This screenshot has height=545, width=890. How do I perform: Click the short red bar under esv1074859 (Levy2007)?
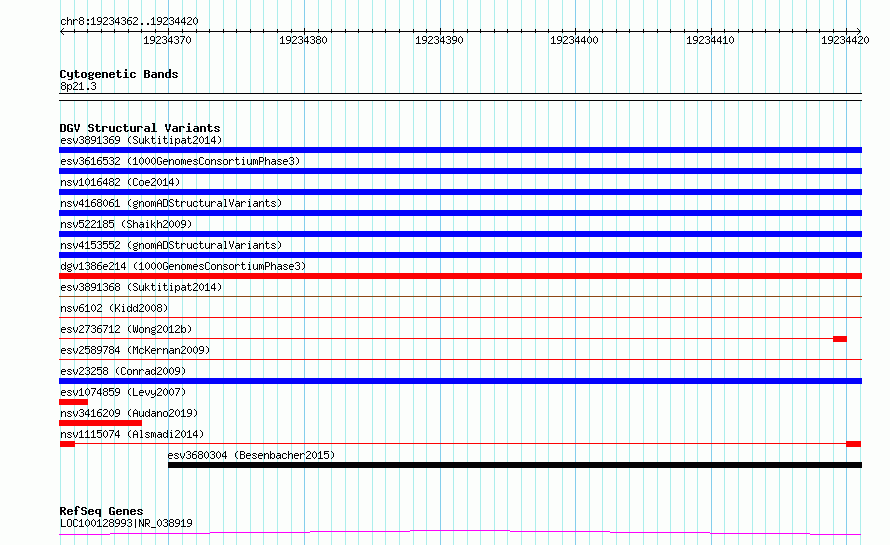(73, 402)
